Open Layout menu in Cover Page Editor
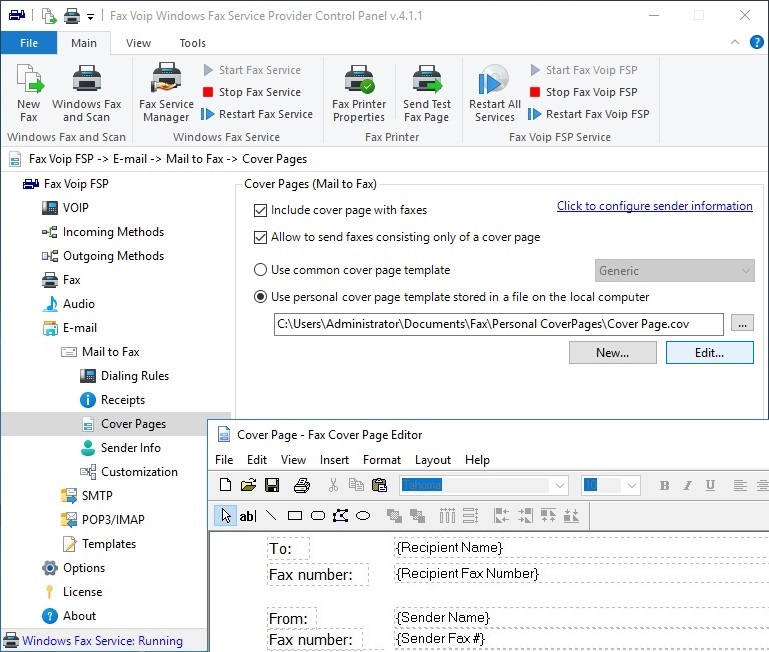The height and width of the screenshot is (652, 769). point(433,460)
